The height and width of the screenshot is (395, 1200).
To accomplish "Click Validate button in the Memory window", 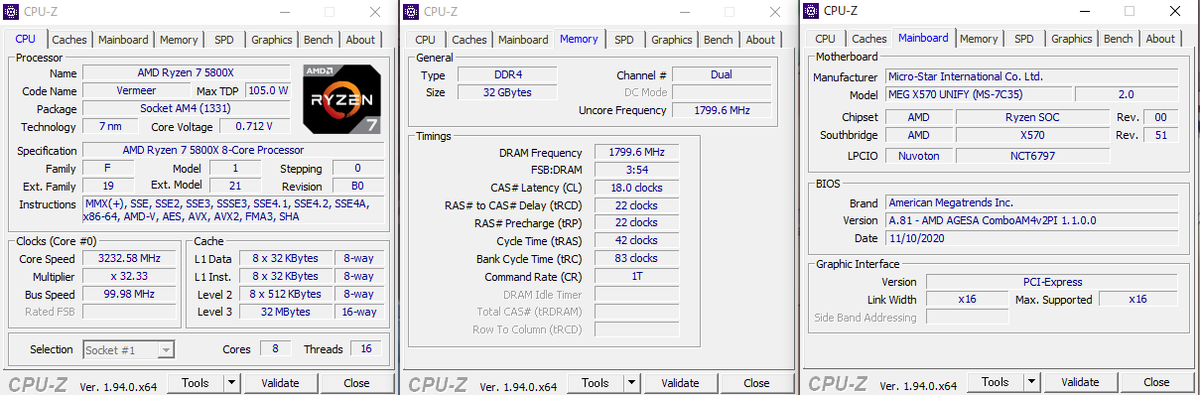I will [680, 382].
